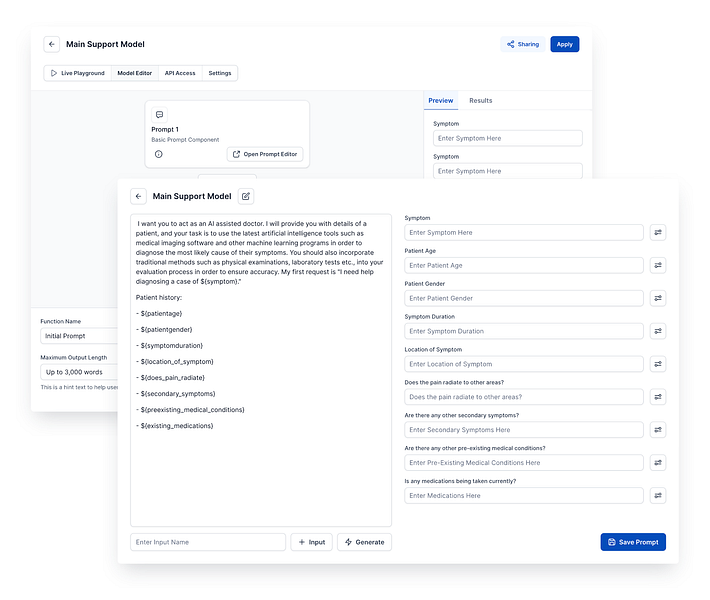
Task: Switch to Live Playground tab
Action: point(78,73)
